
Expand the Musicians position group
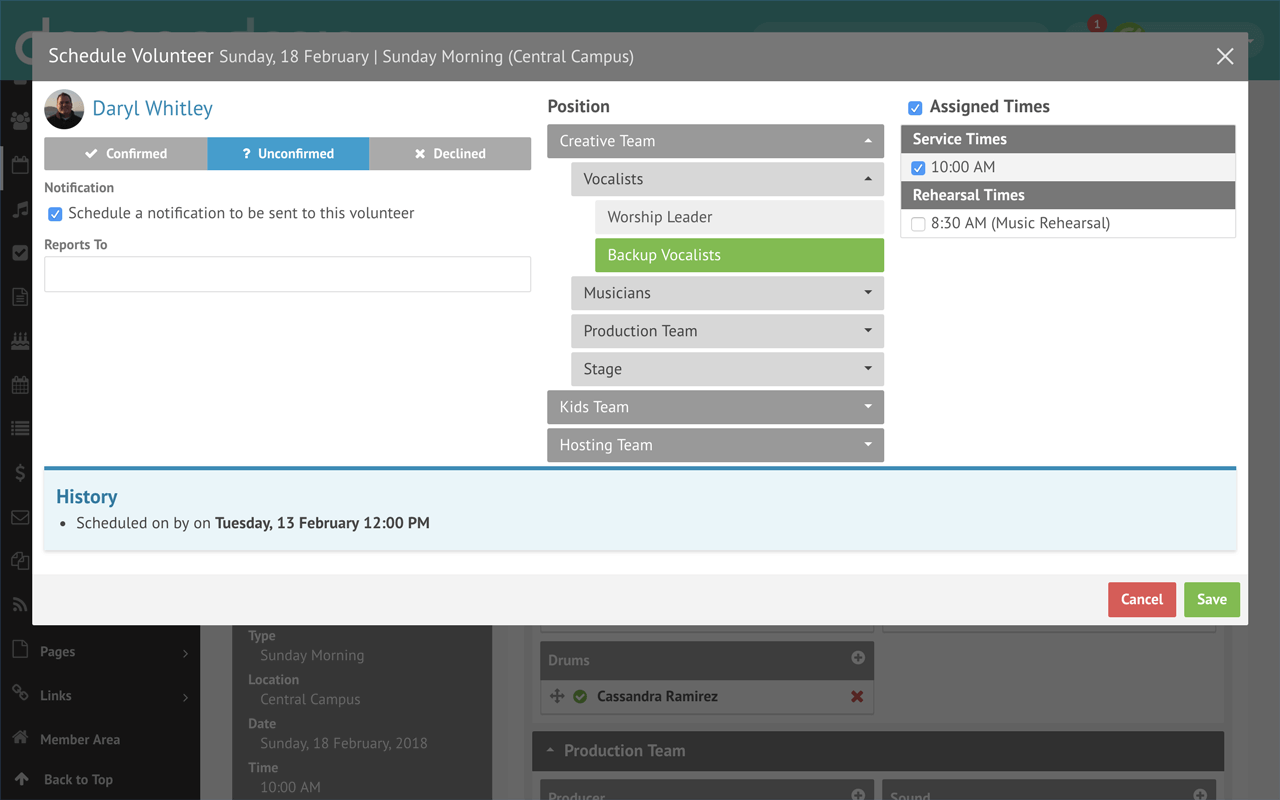point(727,293)
